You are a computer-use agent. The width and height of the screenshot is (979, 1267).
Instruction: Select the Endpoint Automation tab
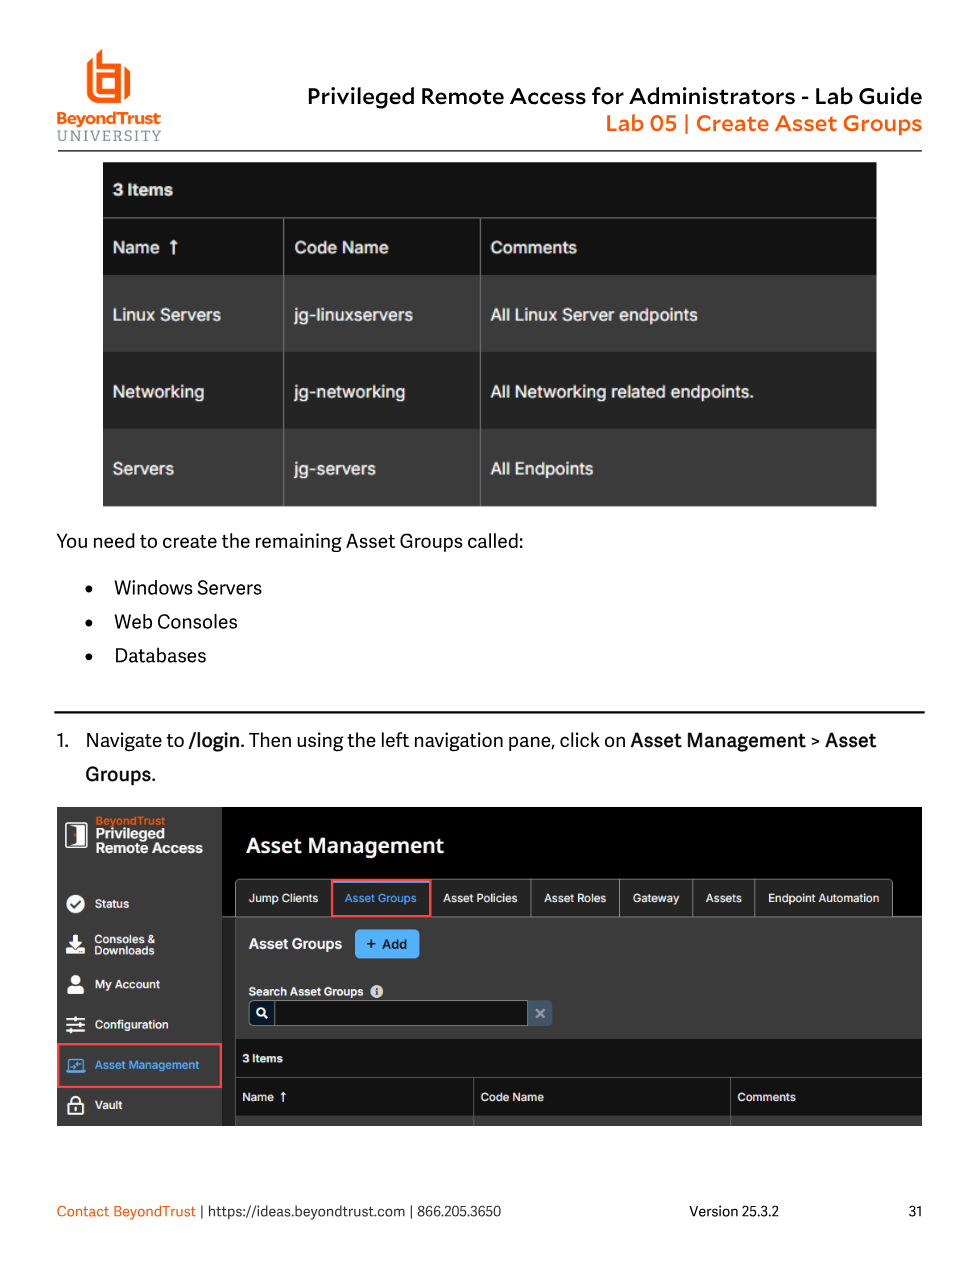point(823,898)
